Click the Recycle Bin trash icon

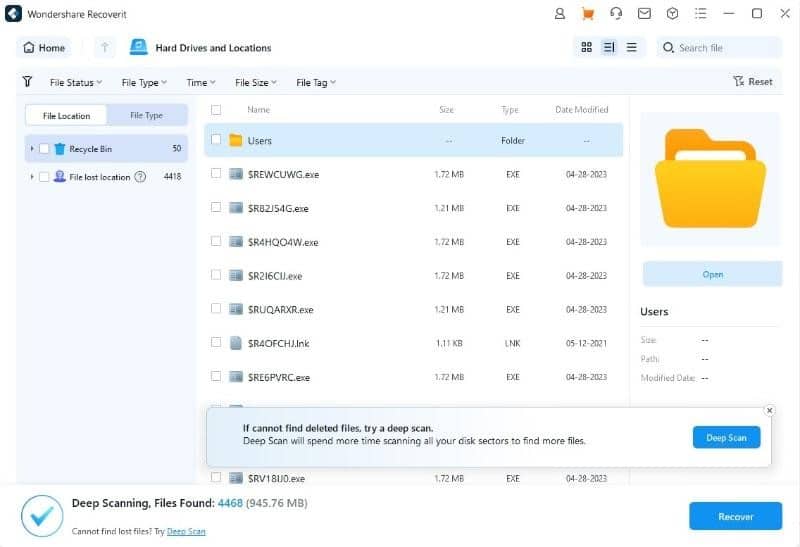coord(60,148)
